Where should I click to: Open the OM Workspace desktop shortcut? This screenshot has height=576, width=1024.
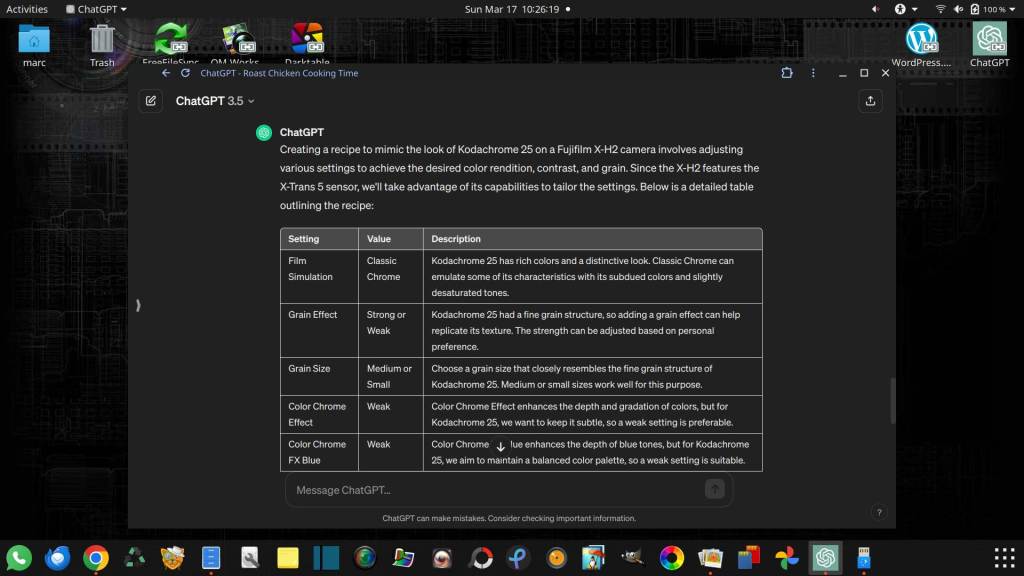[x=235, y=44]
